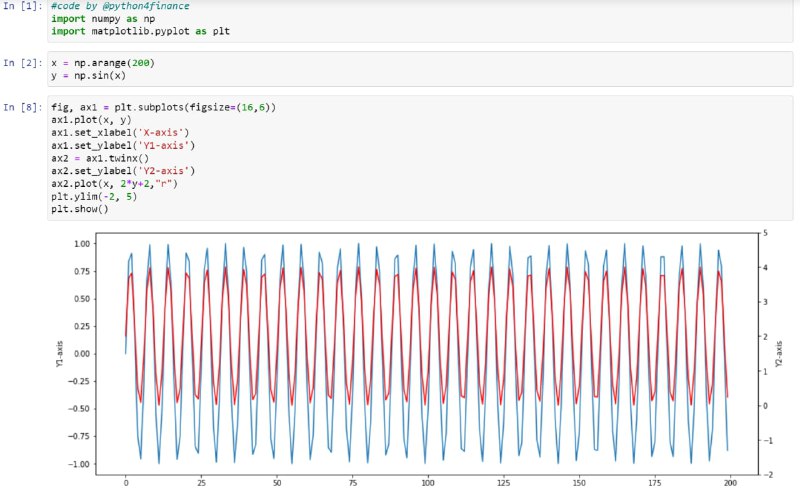
Task: Click the In [8] plotting code cell
Action: 420,158
